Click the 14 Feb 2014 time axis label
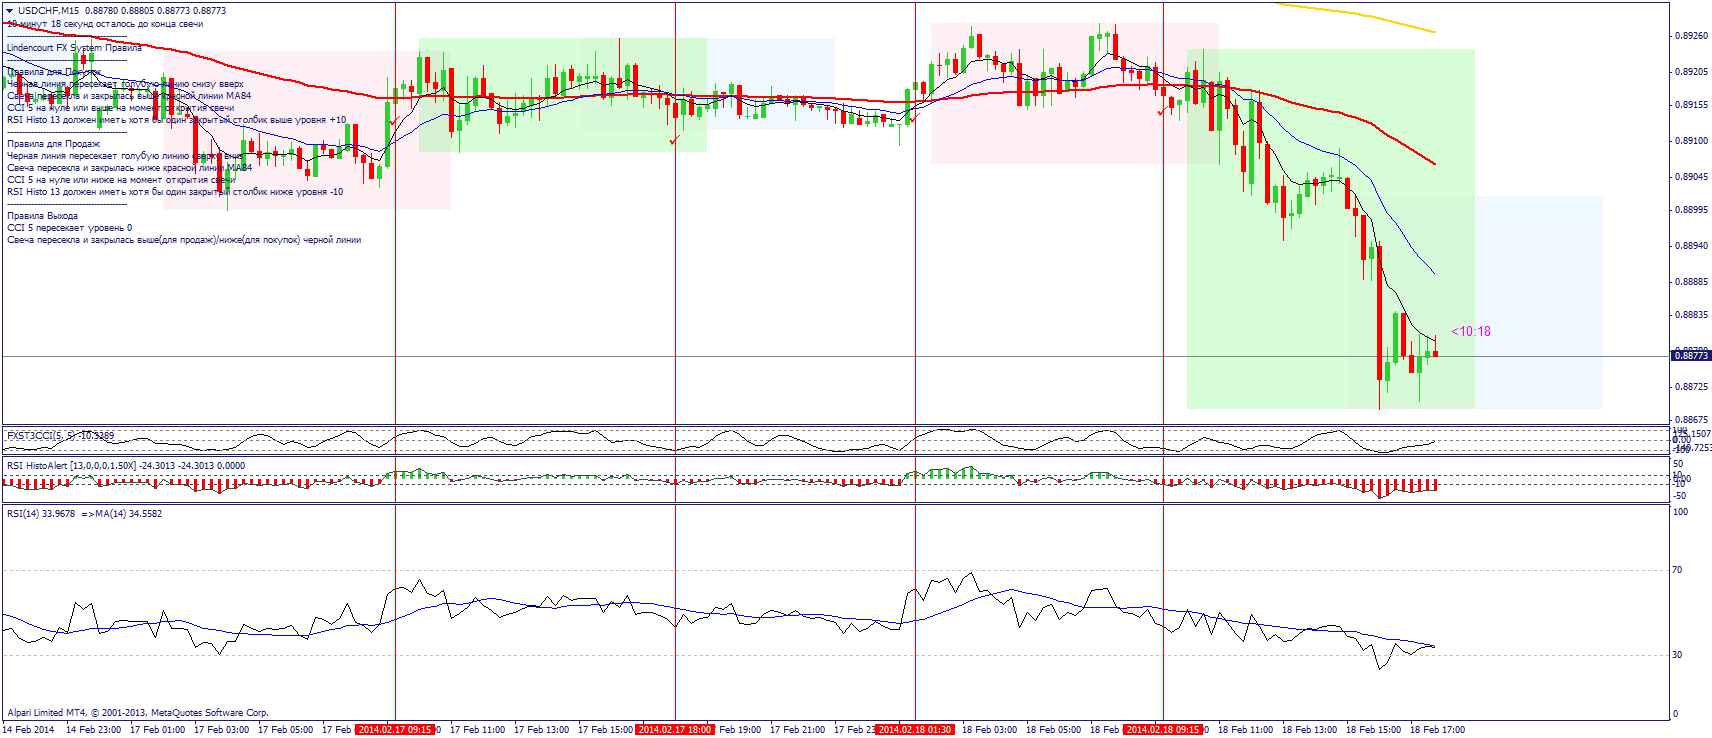The image size is (1712, 738). 29,730
